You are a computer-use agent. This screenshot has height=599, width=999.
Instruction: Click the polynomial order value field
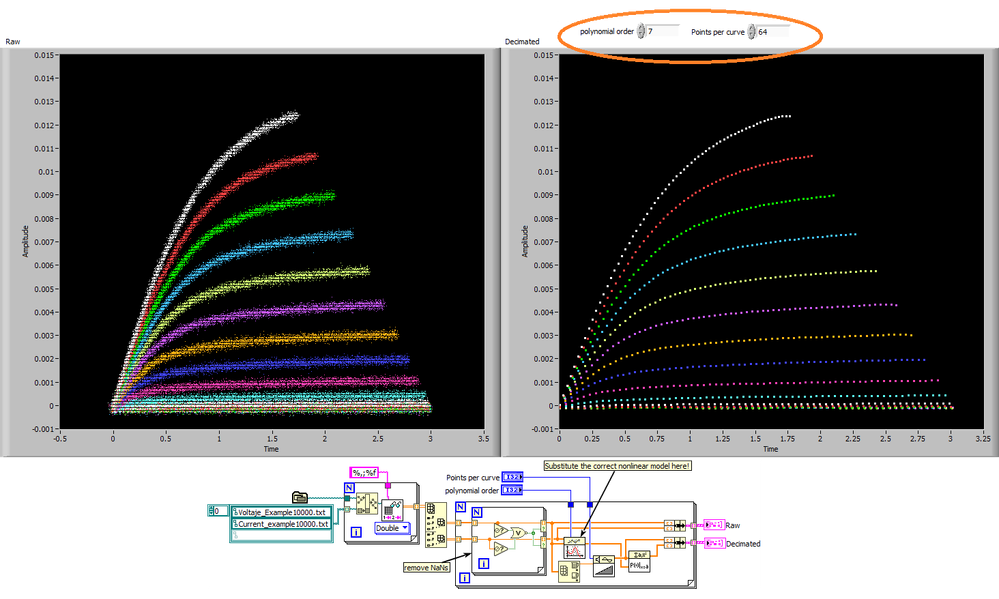663,31
